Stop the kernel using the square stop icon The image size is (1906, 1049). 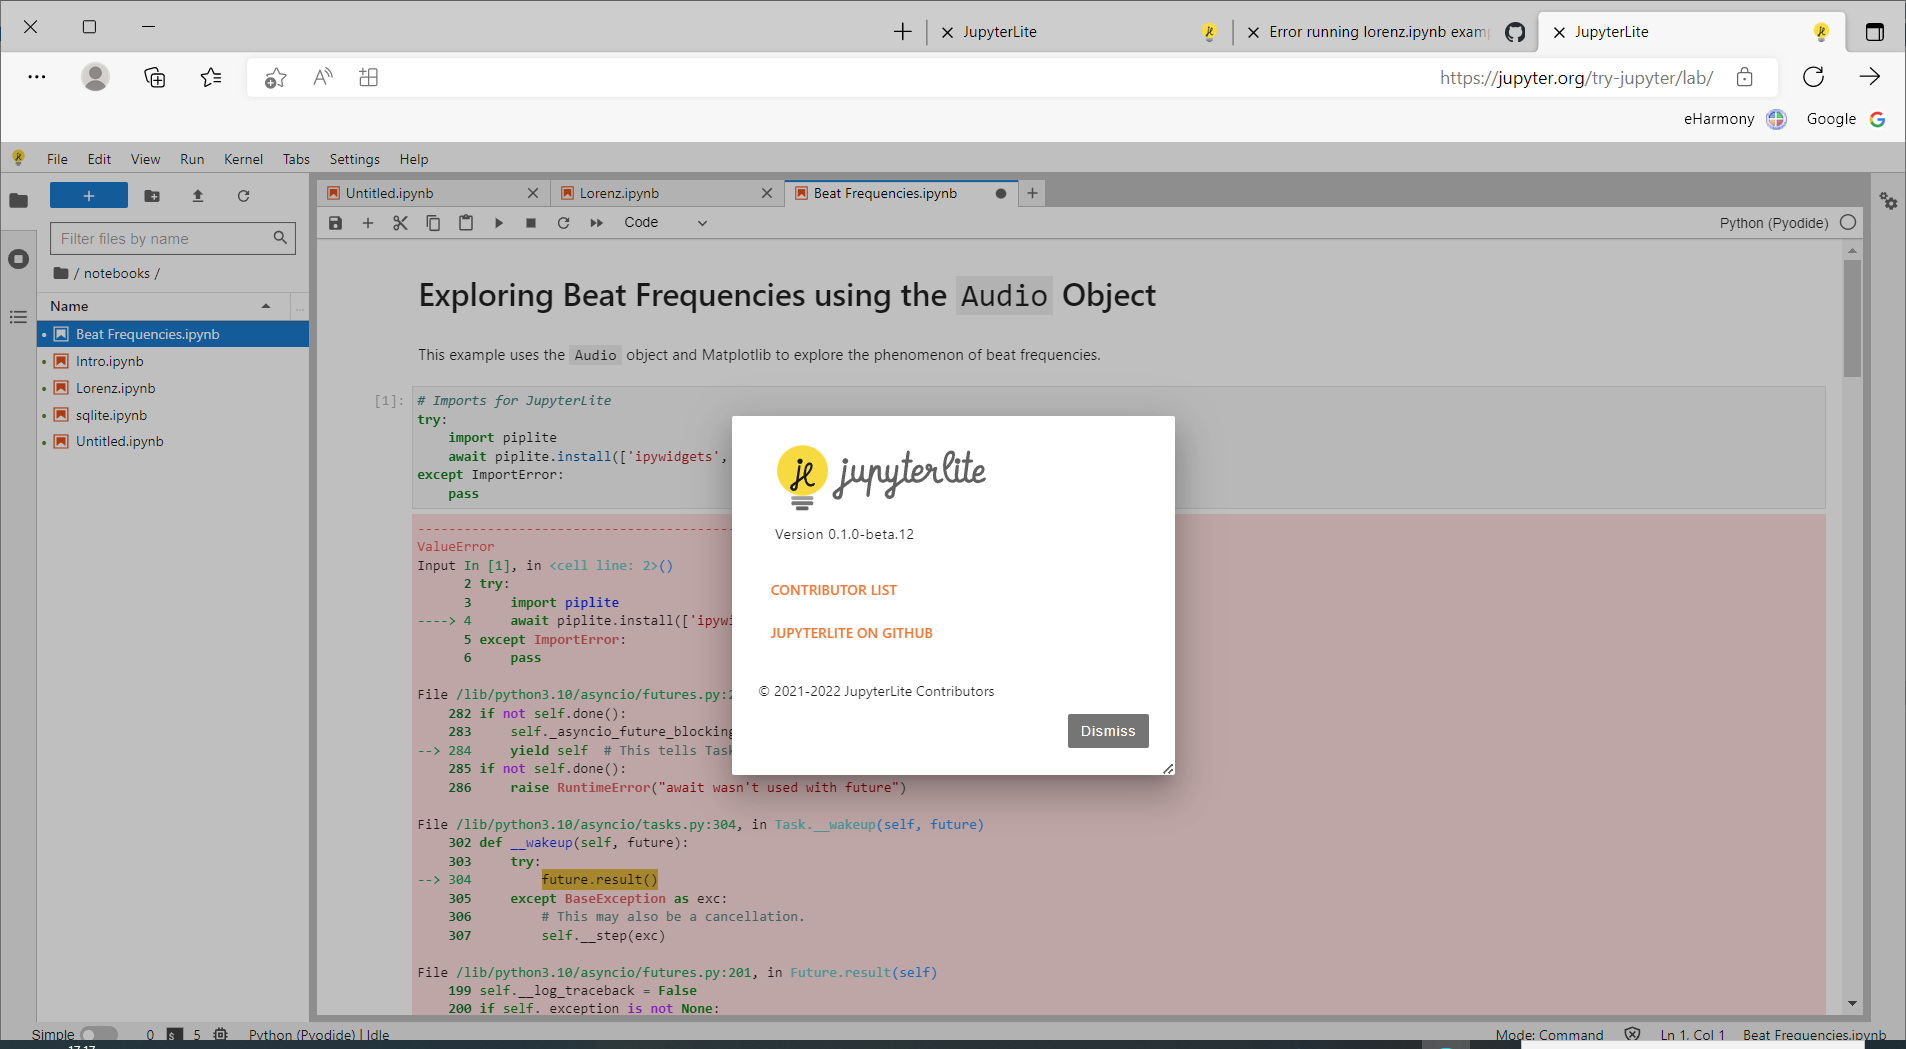click(530, 222)
